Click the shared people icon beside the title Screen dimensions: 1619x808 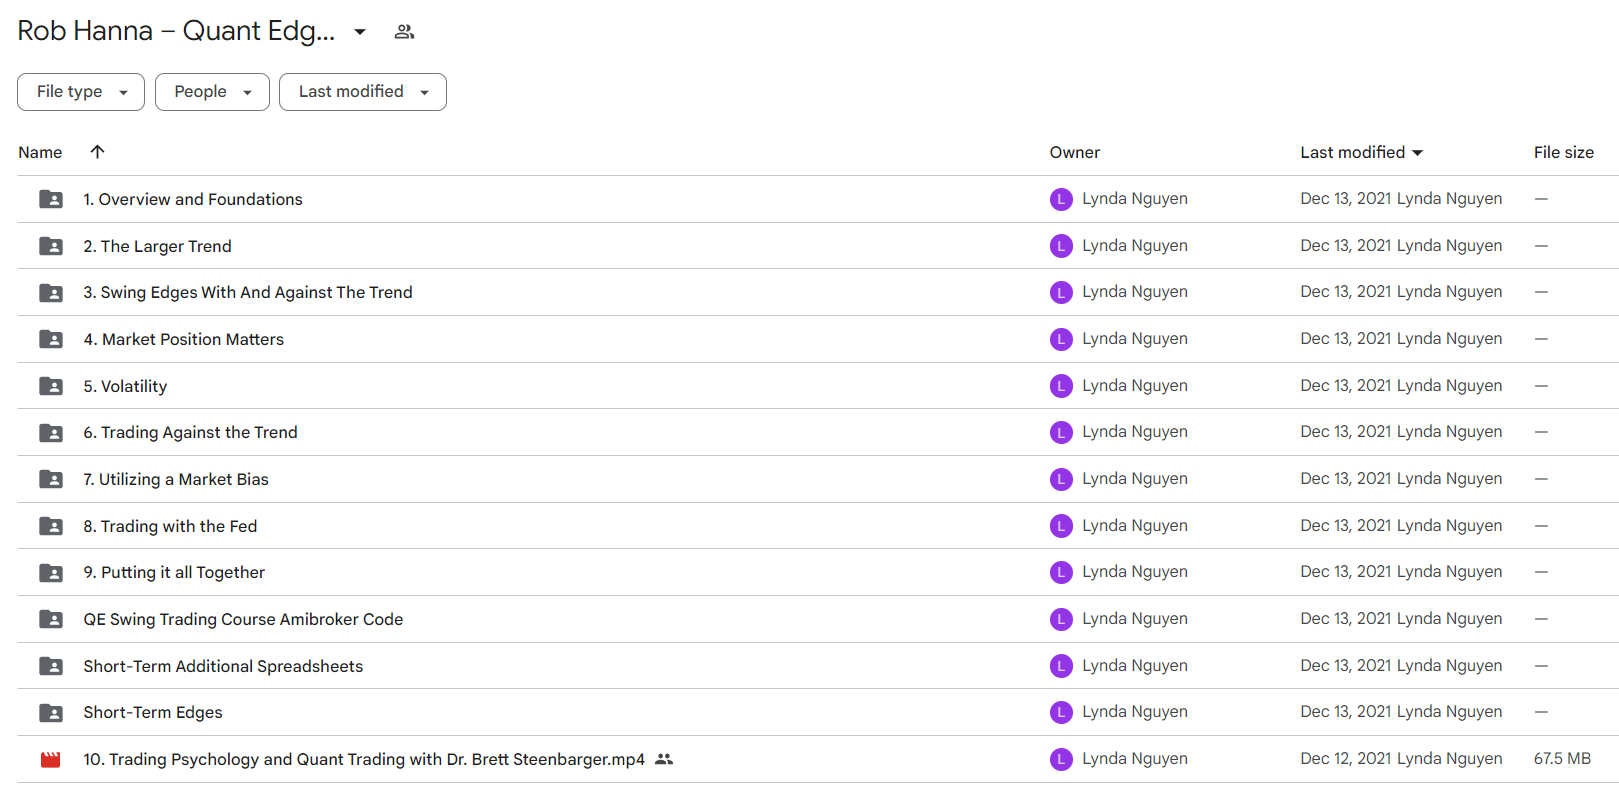tap(404, 32)
